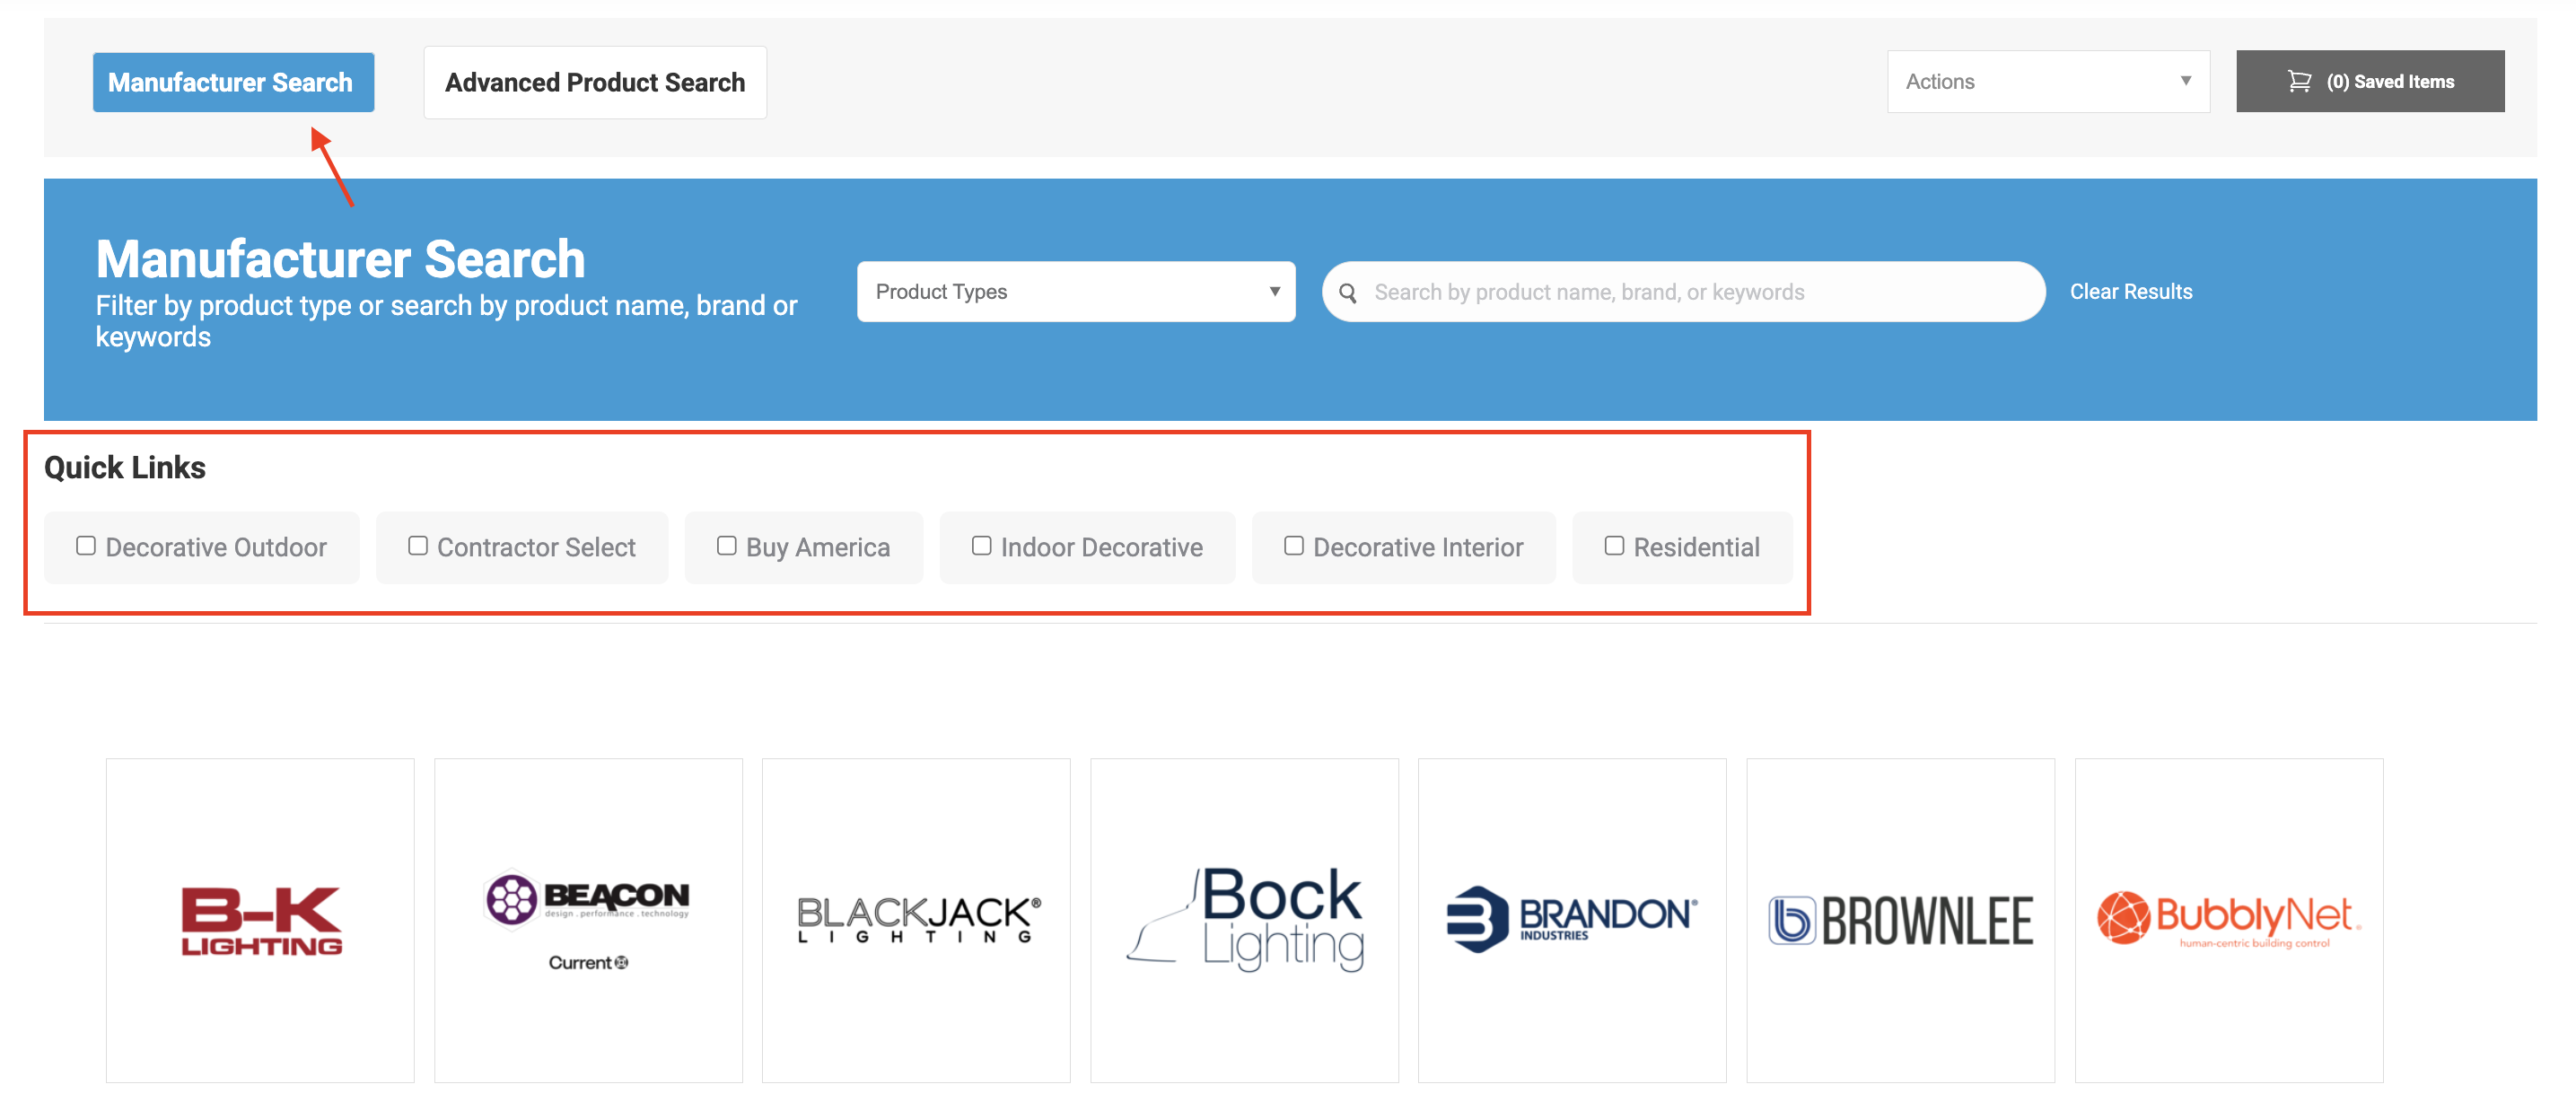Open the Beacon manufacturer logo tile
Image resolution: width=2576 pixels, height=1102 pixels.
(x=588, y=920)
